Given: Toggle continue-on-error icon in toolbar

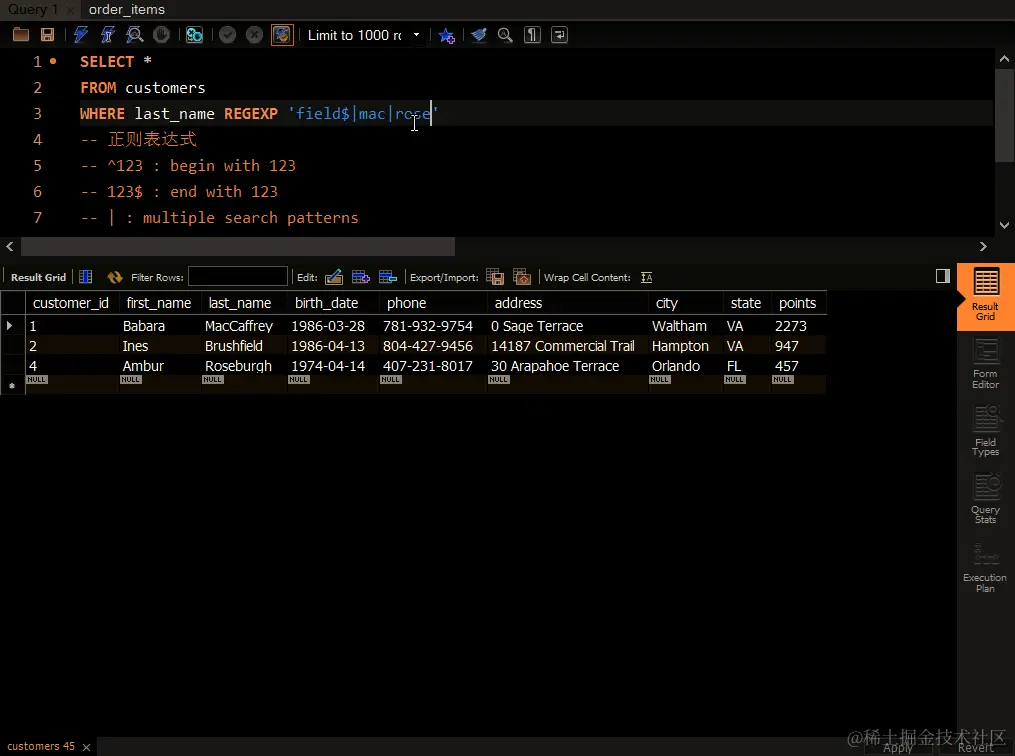Looking at the screenshot, I should tap(194, 35).
